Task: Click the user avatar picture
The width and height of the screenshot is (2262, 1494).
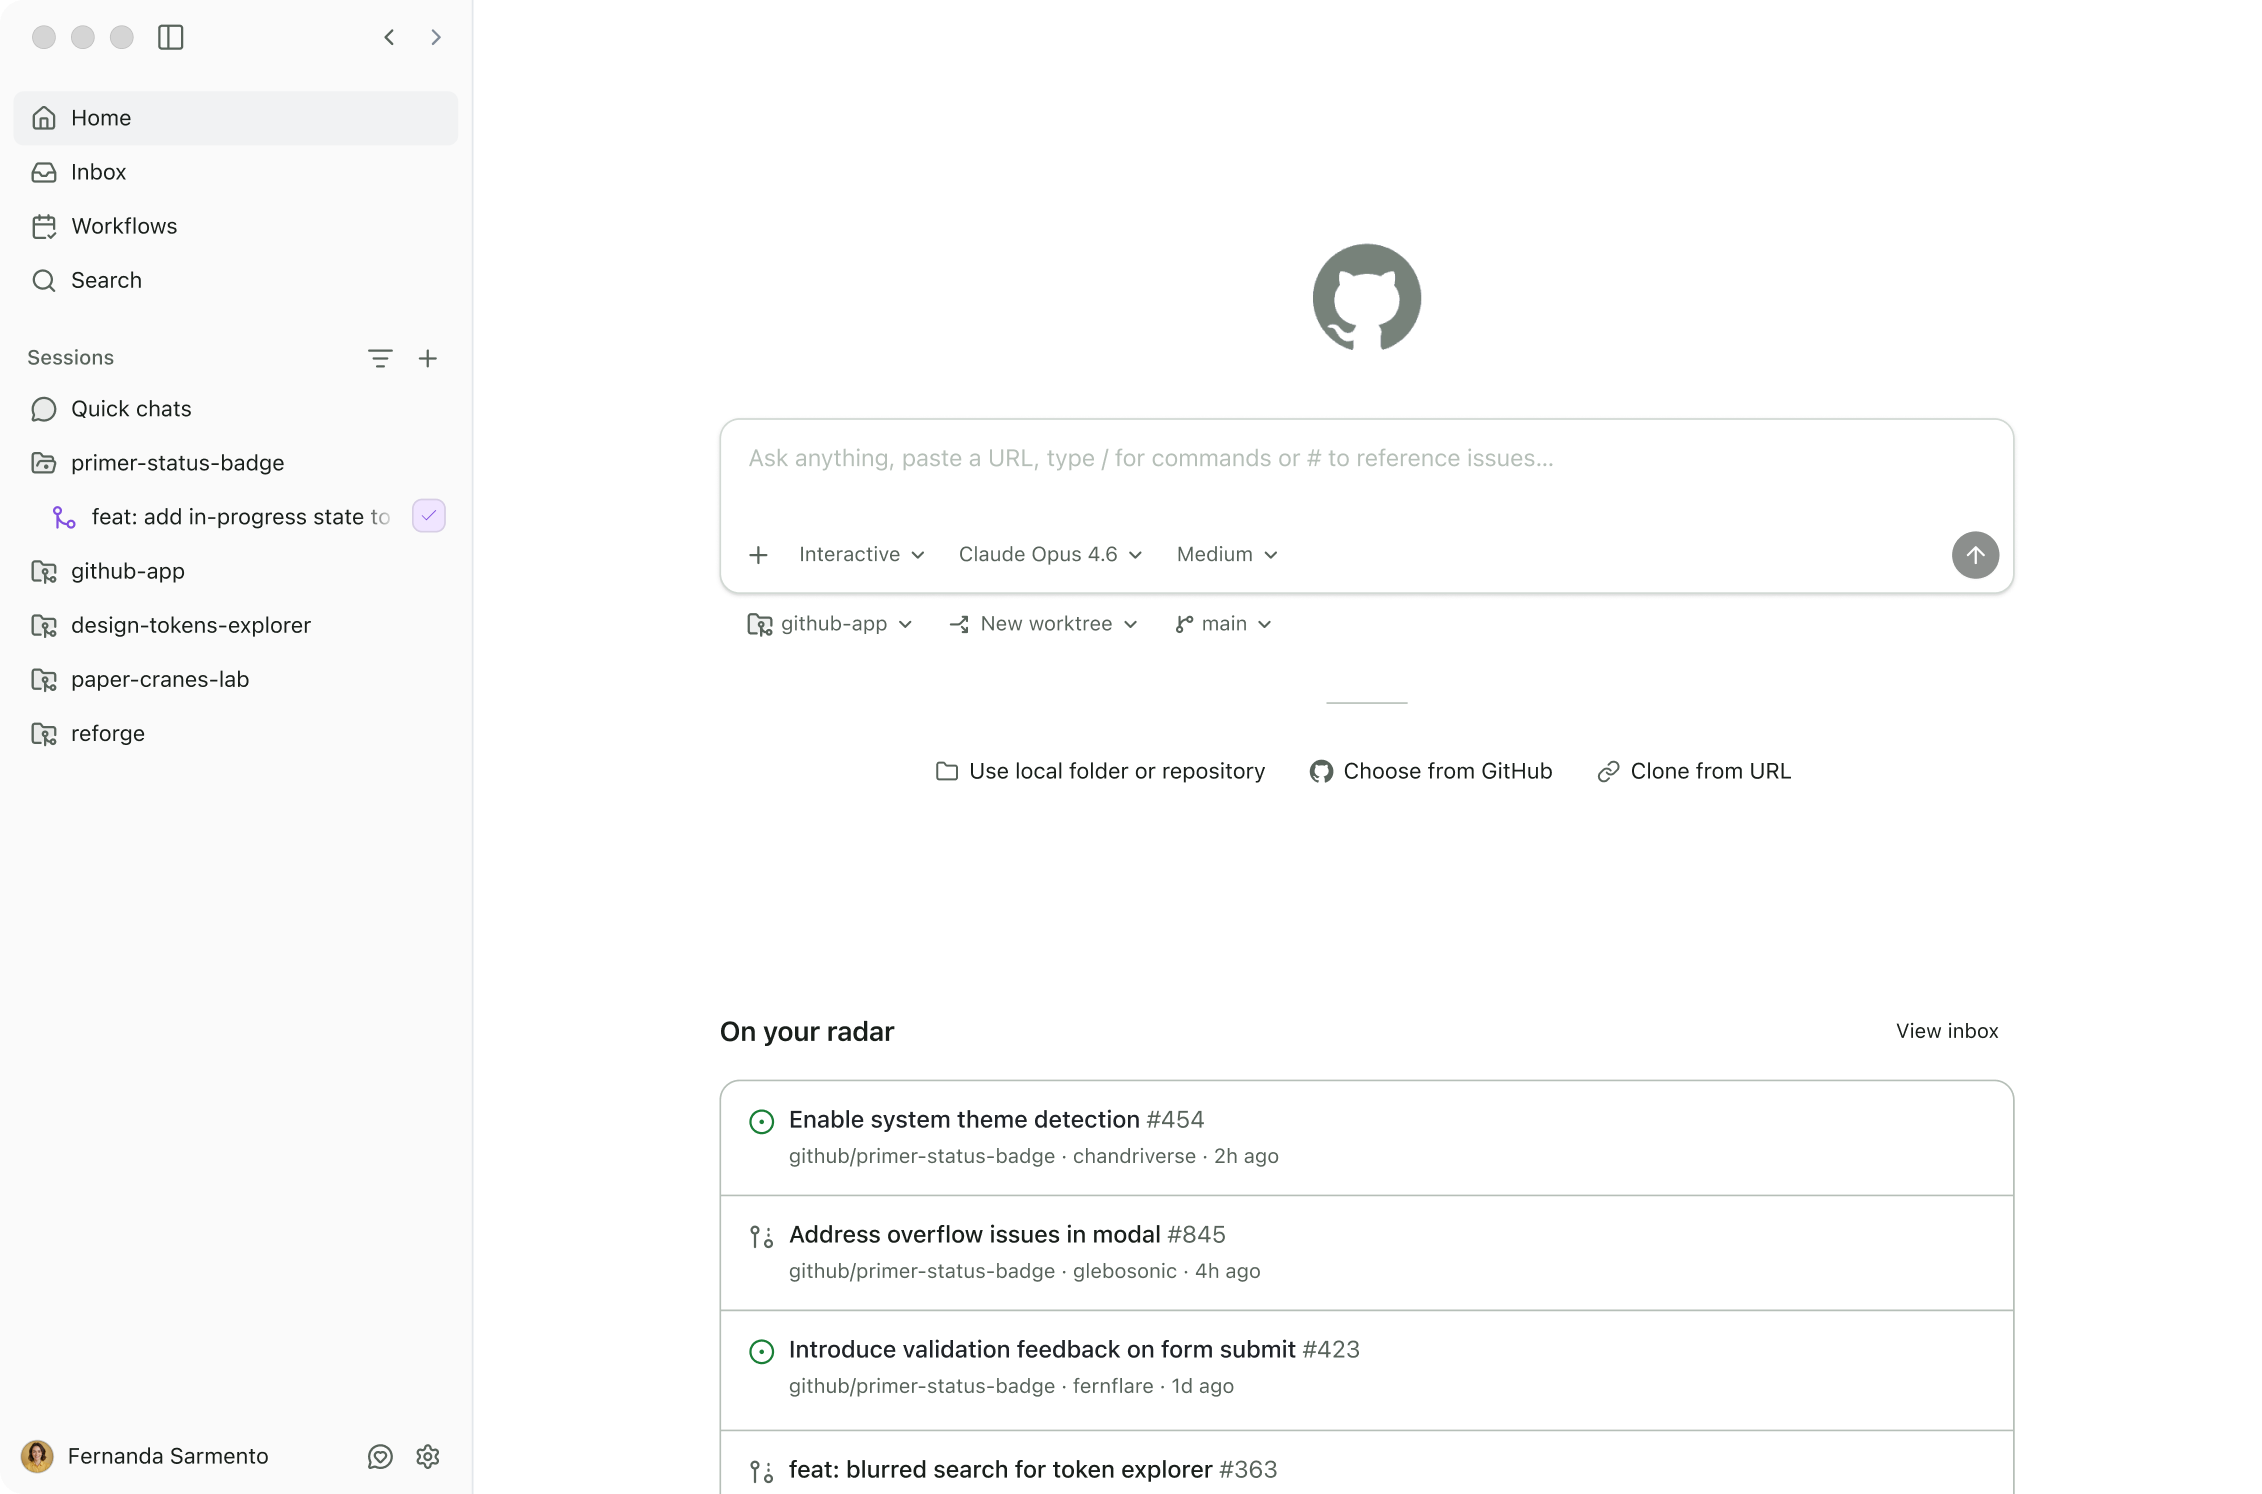Action: [37, 1456]
